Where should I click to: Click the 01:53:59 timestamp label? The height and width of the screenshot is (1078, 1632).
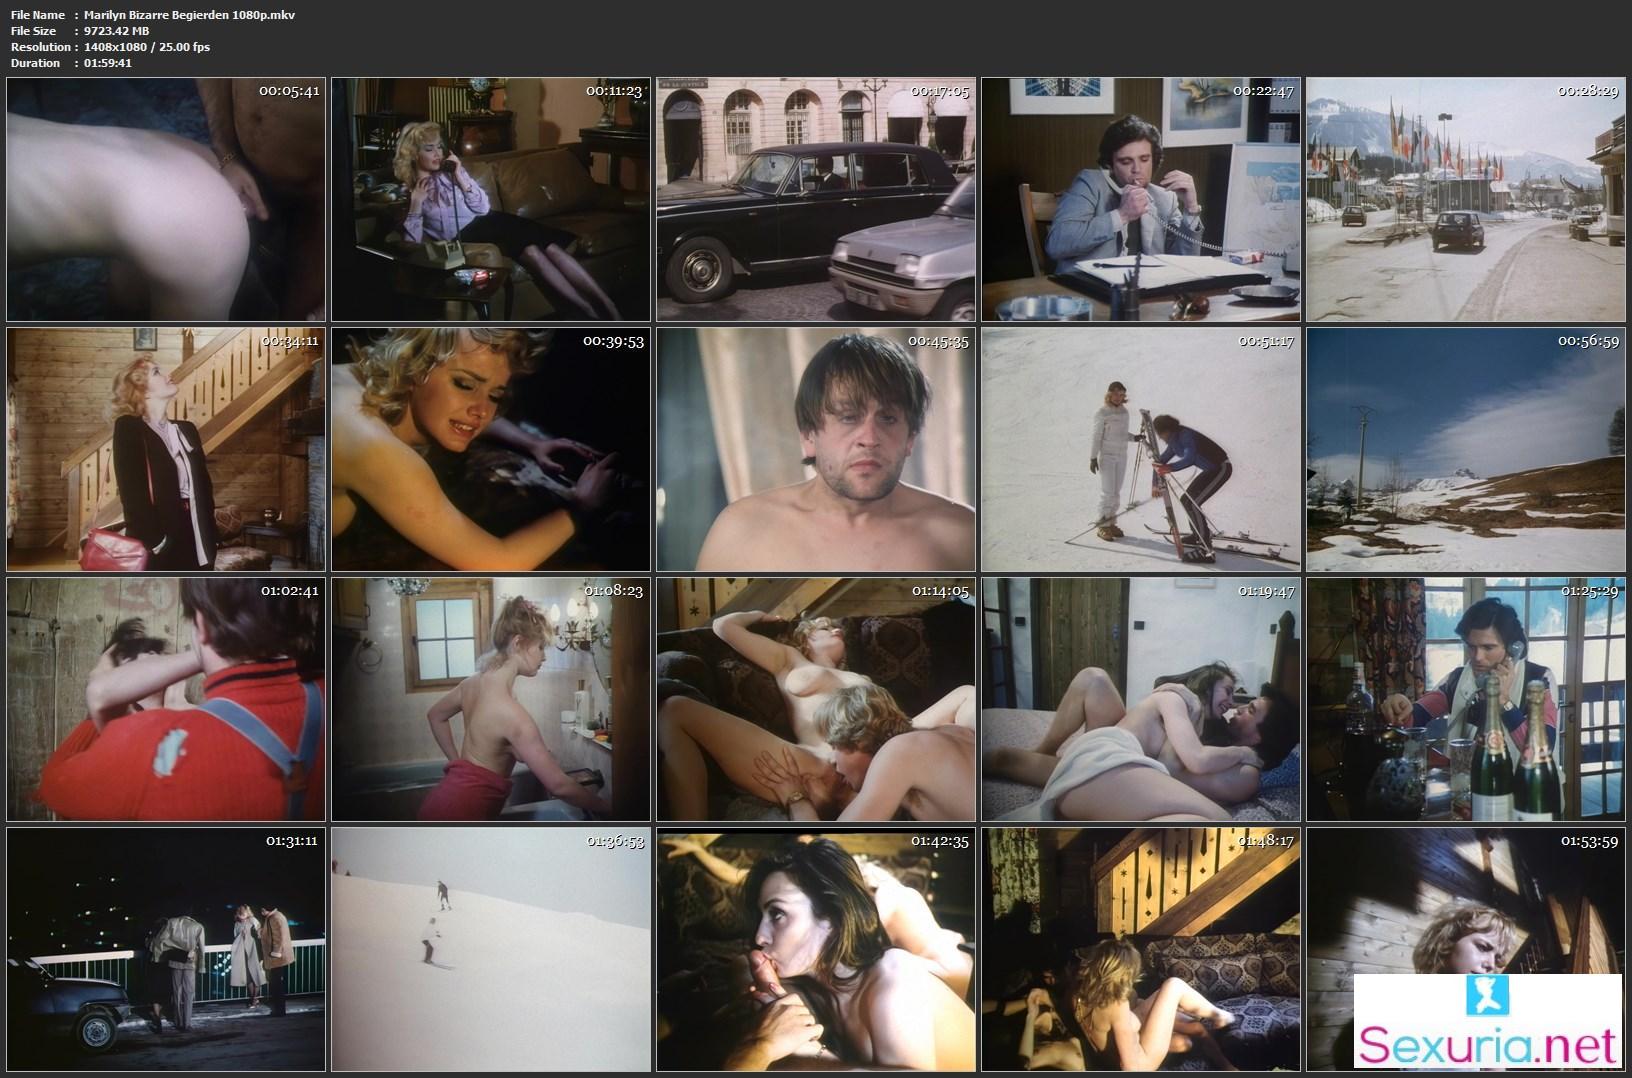[x=1589, y=841]
